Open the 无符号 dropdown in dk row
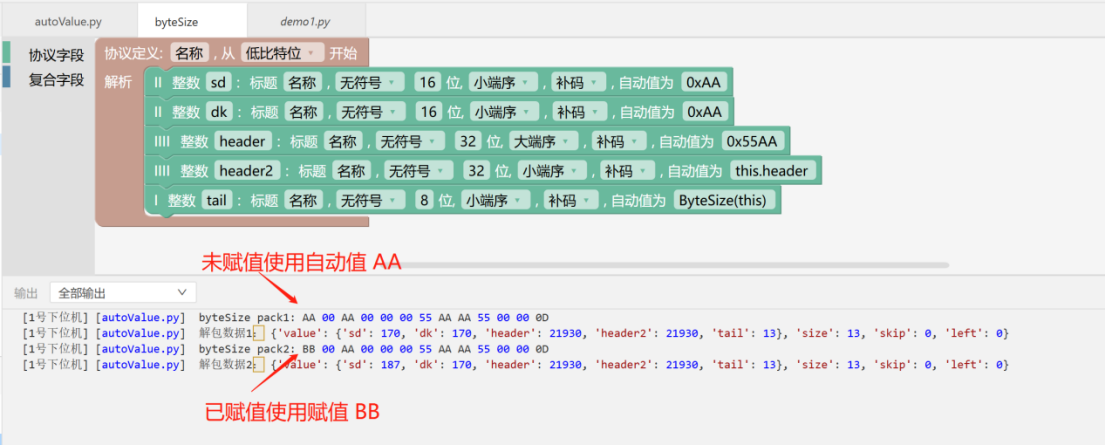The width and height of the screenshot is (1106, 445). point(370,111)
